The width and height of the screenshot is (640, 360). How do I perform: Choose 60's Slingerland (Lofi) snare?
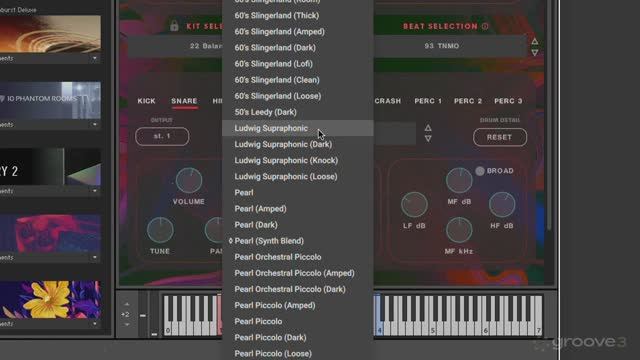click(298, 64)
